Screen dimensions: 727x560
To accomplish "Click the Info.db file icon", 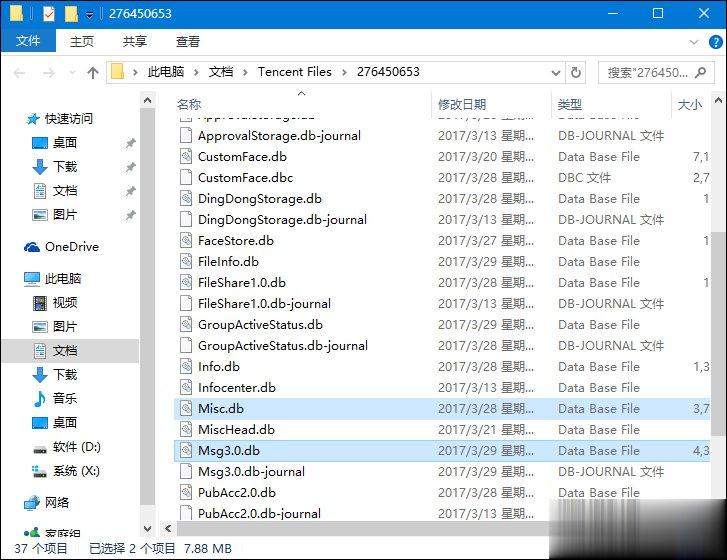I will [x=186, y=366].
